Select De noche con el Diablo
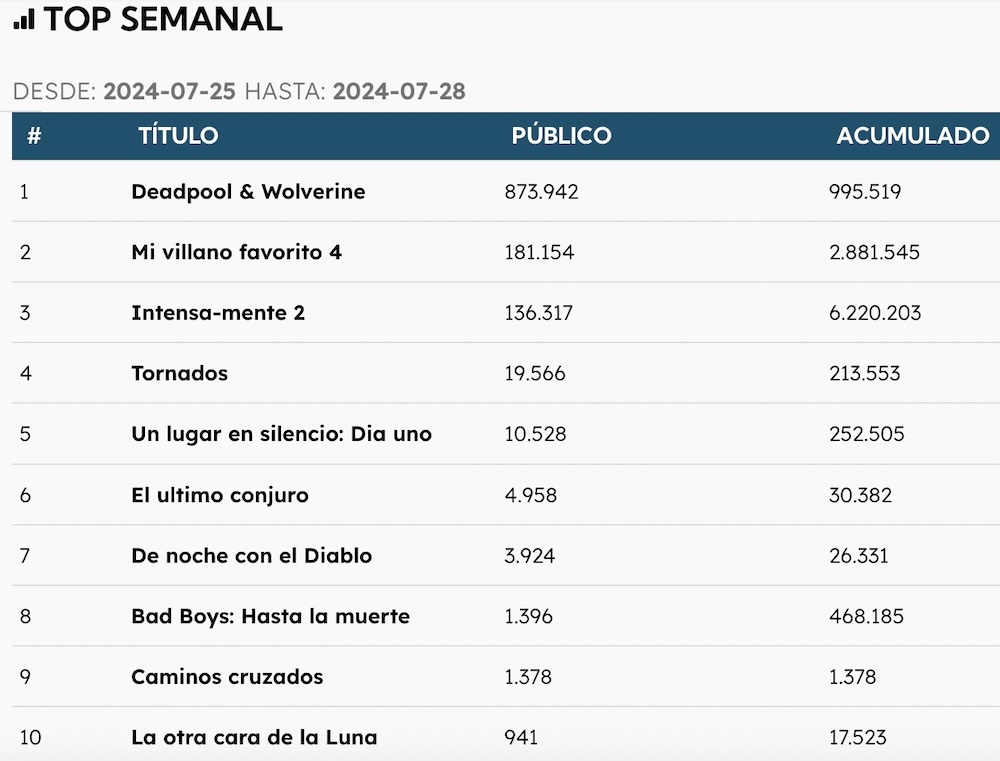The image size is (1000, 761). pyautogui.click(x=251, y=556)
